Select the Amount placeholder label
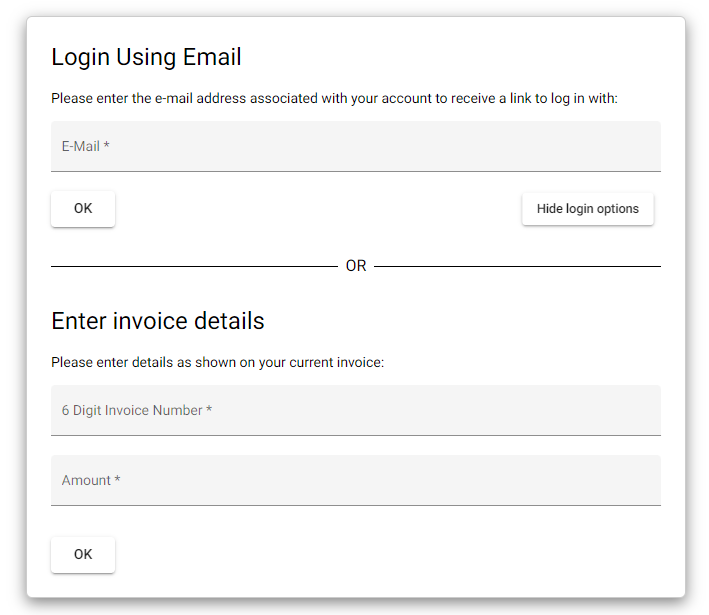The image size is (709, 615). (86, 480)
